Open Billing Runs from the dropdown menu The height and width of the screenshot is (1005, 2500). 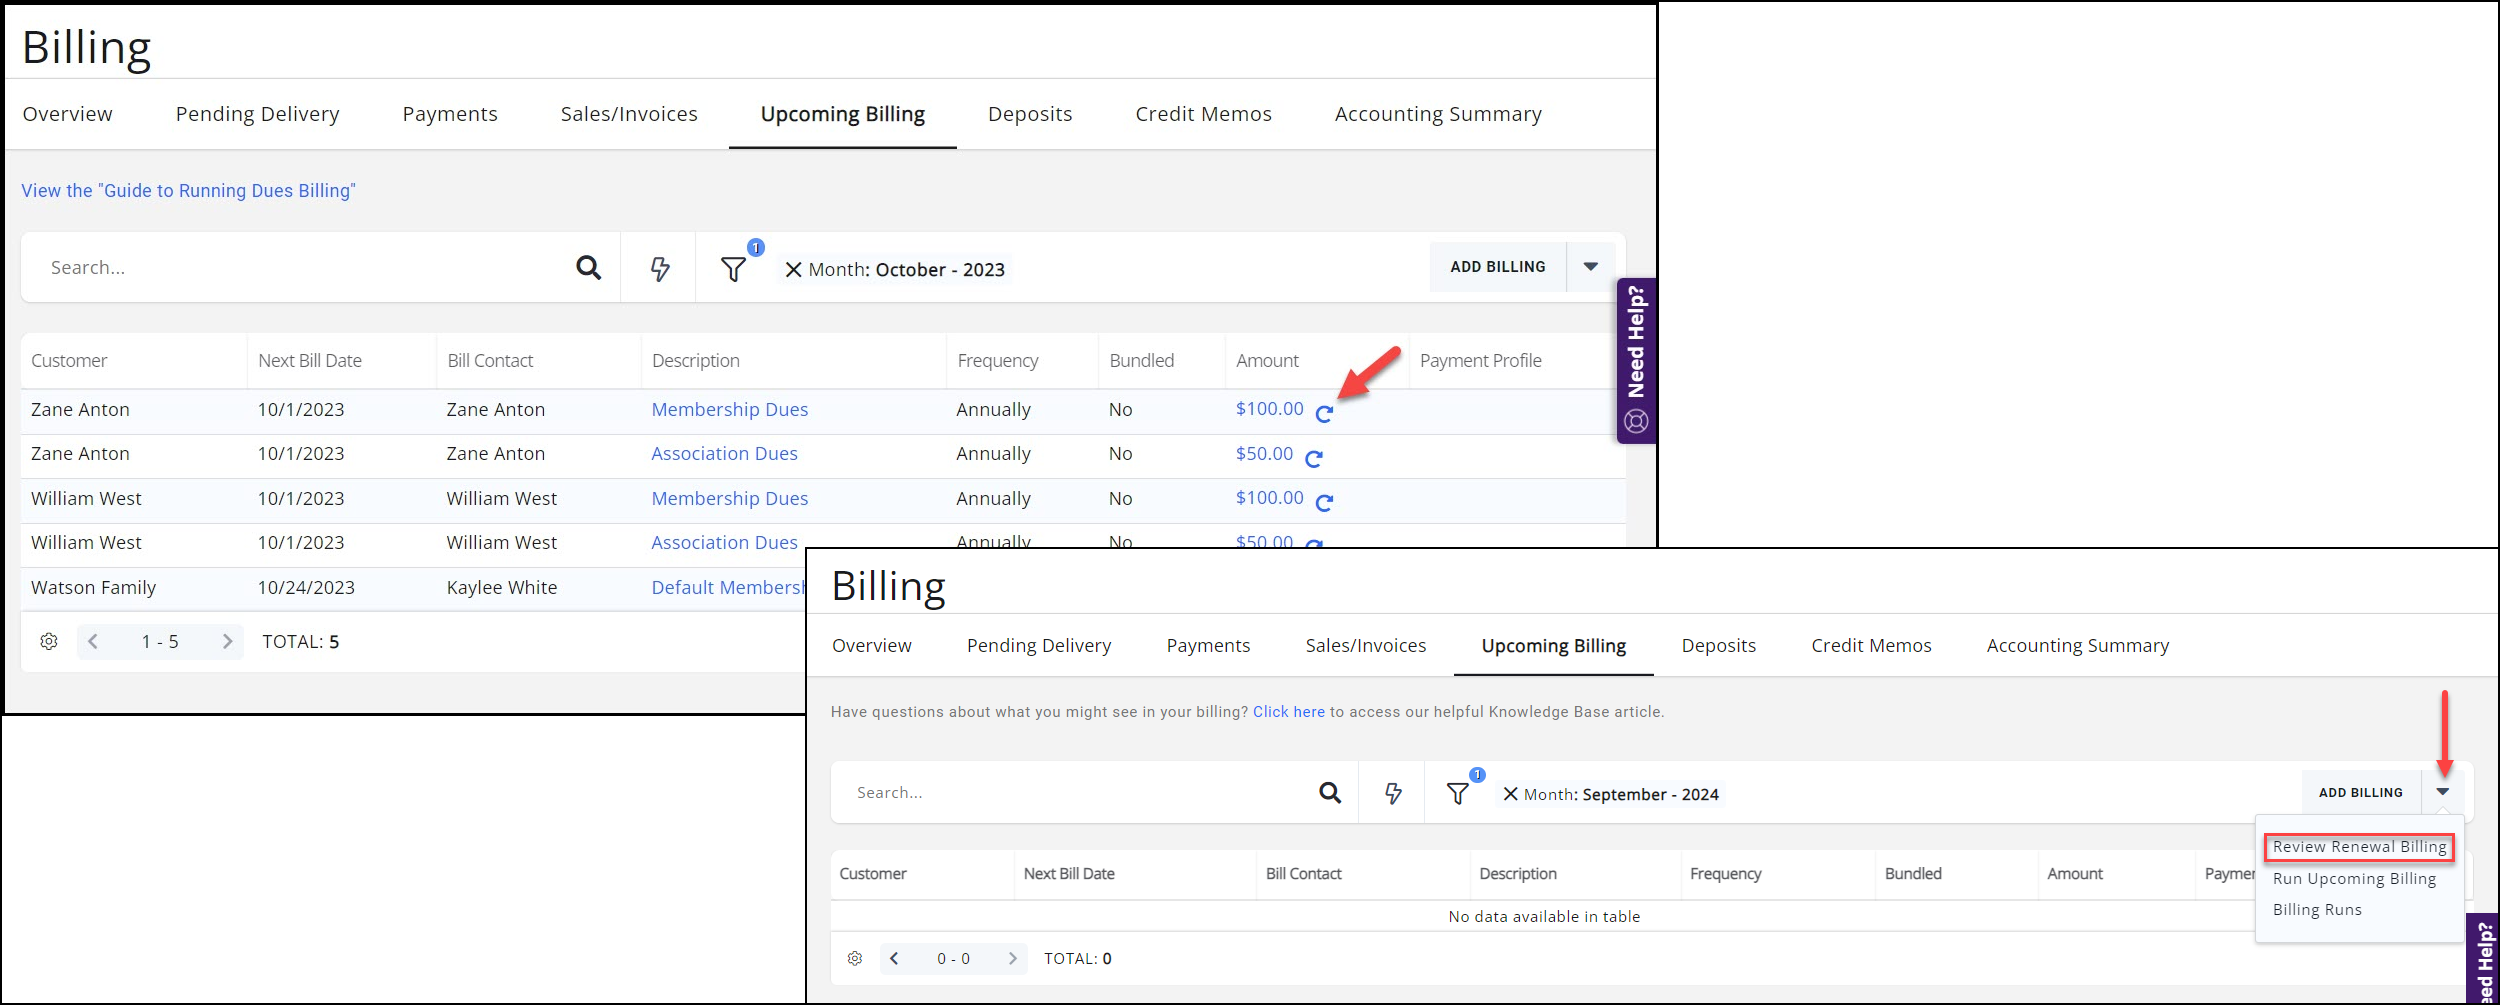pyautogui.click(x=2317, y=910)
